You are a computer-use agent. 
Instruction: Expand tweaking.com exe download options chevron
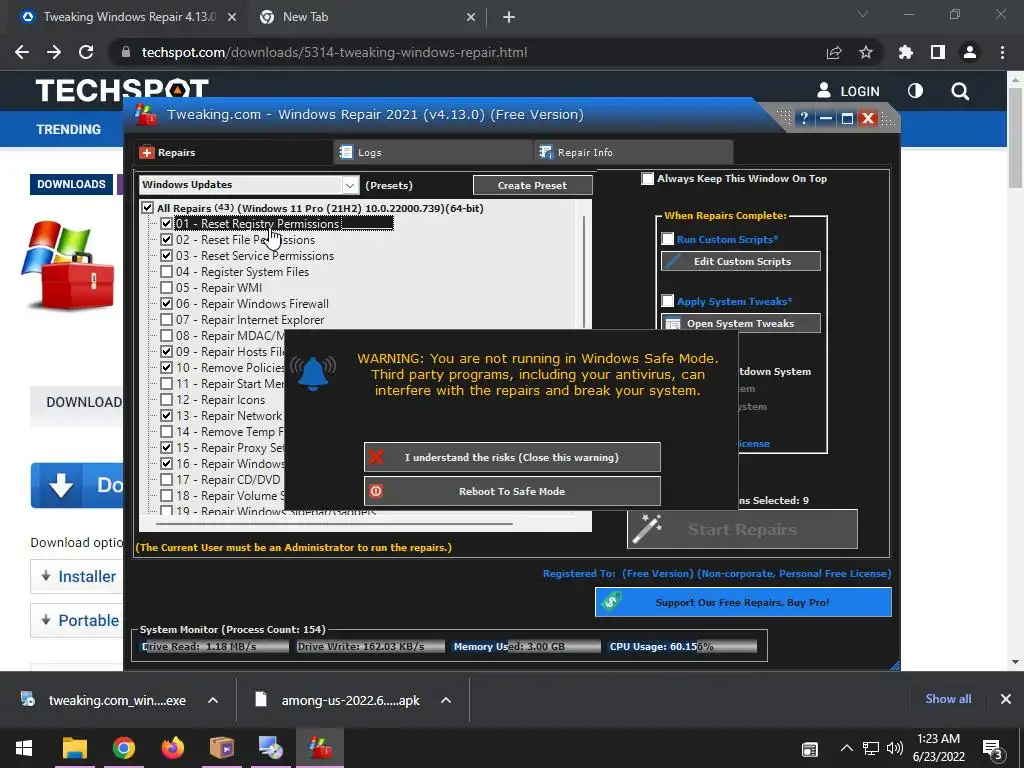(x=213, y=700)
